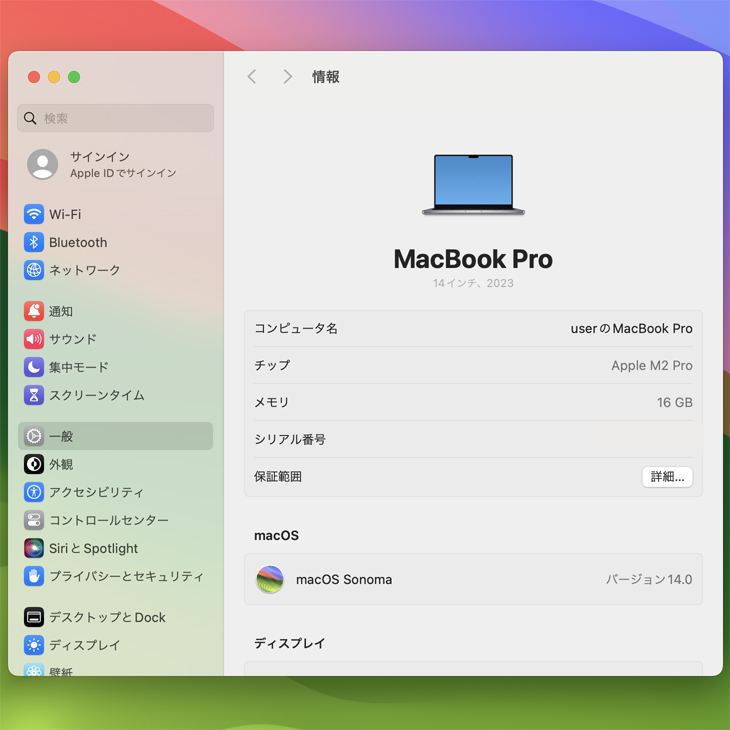
Task: Click the サウンド speaker icon
Action: click(34, 339)
